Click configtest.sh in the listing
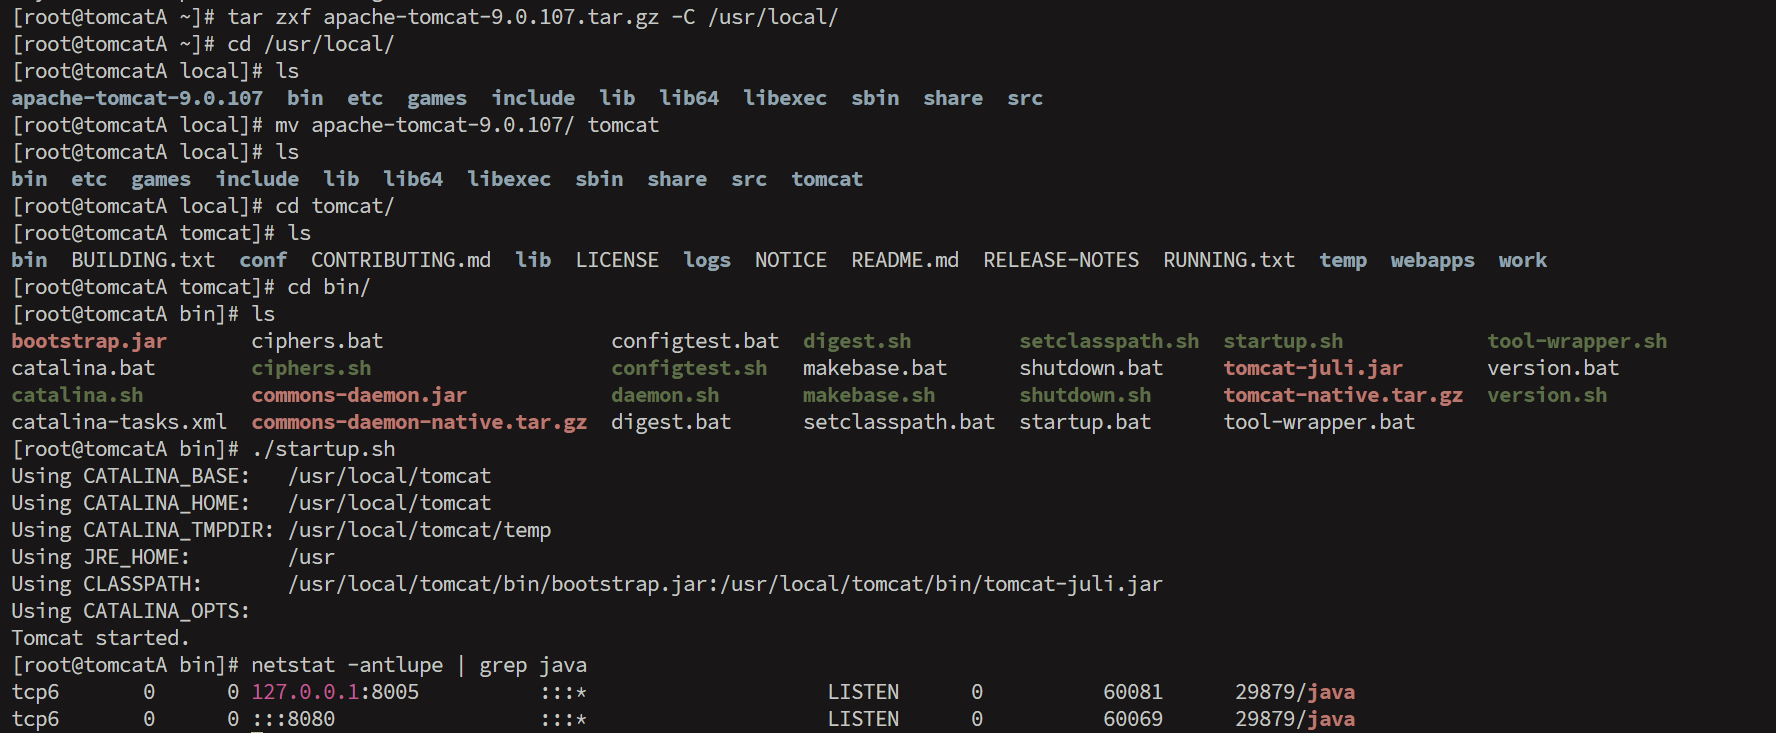This screenshot has width=1776, height=733. pos(689,368)
